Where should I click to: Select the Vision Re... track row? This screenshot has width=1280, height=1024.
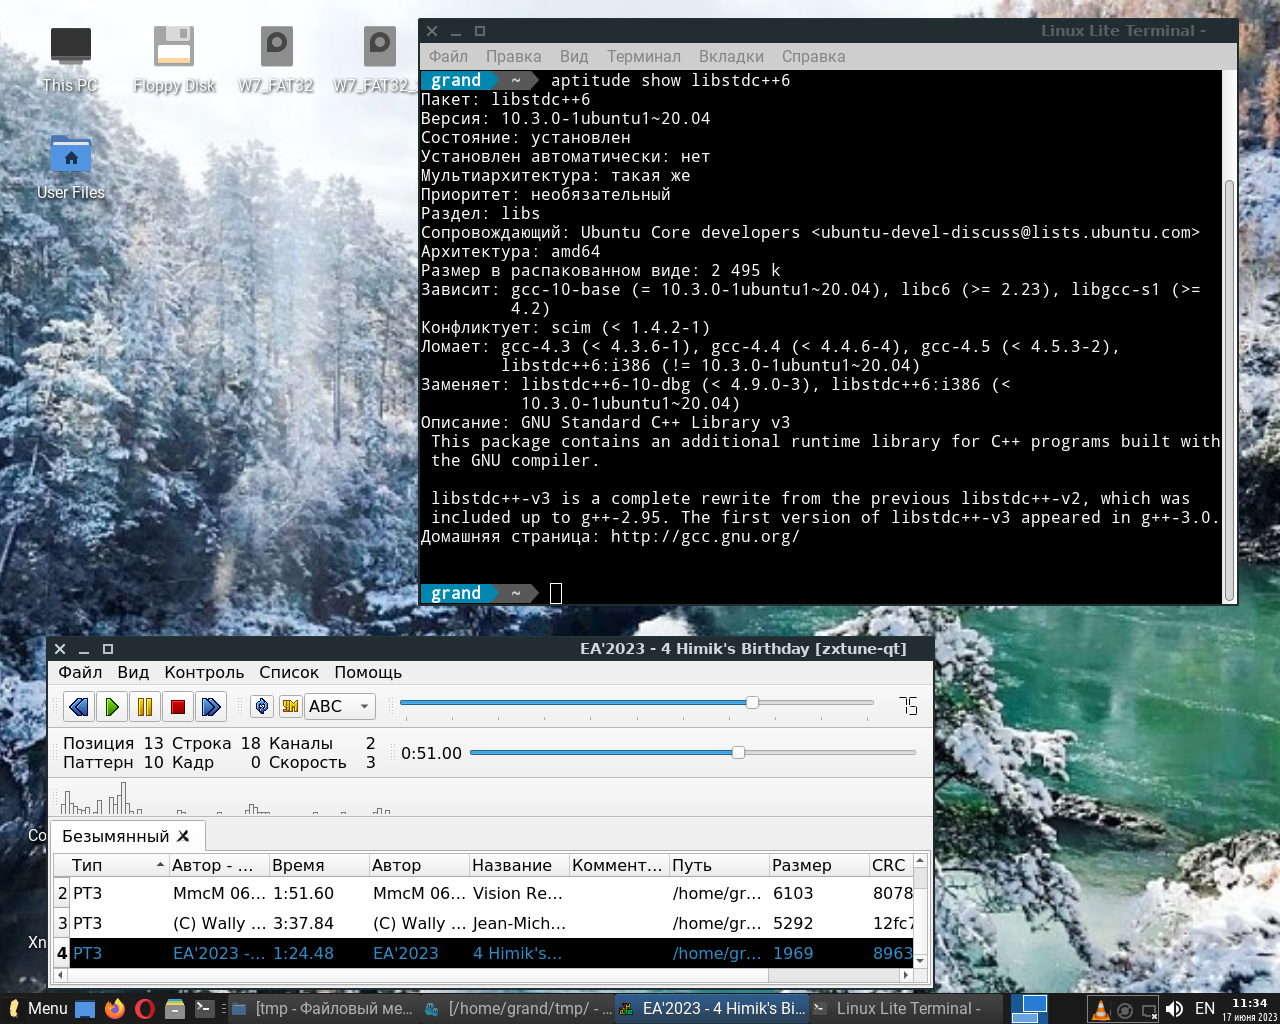(x=484, y=893)
